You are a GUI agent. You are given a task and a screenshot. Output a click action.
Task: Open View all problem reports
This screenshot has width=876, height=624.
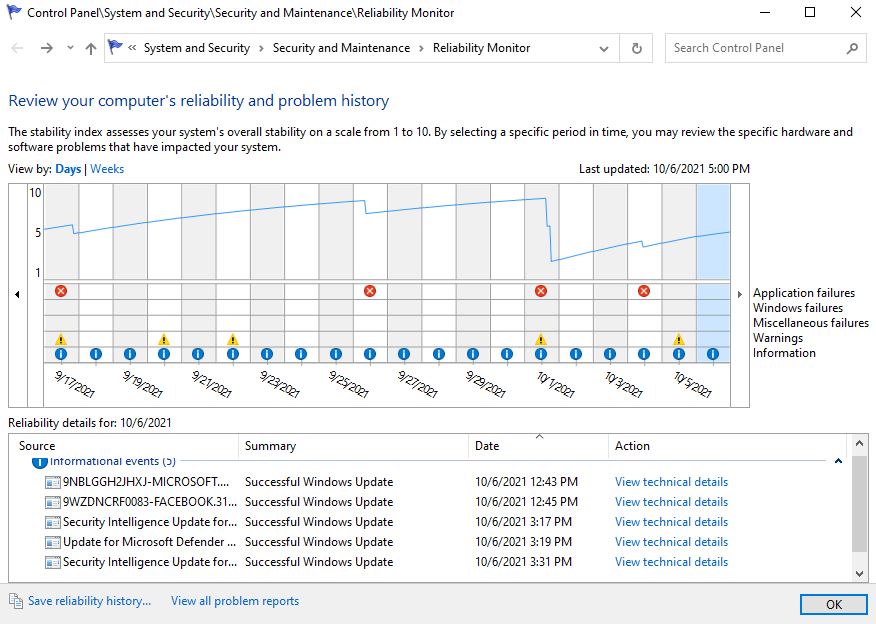coord(235,601)
